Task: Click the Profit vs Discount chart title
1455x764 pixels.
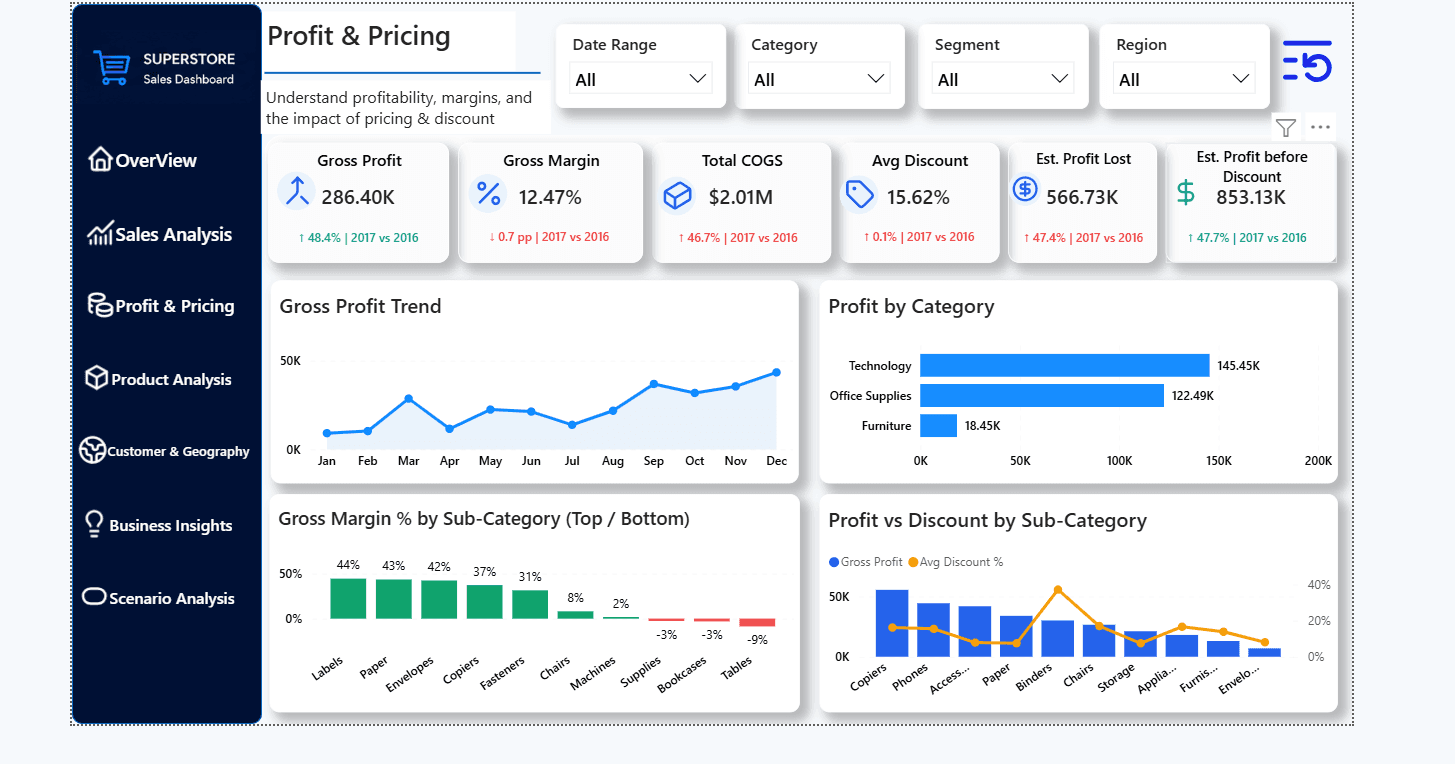Action: point(987,520)
